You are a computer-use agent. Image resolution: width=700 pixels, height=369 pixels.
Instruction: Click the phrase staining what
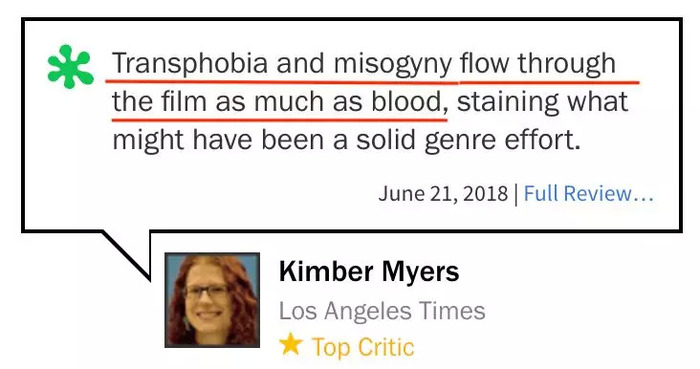click(x=542, y=103)
